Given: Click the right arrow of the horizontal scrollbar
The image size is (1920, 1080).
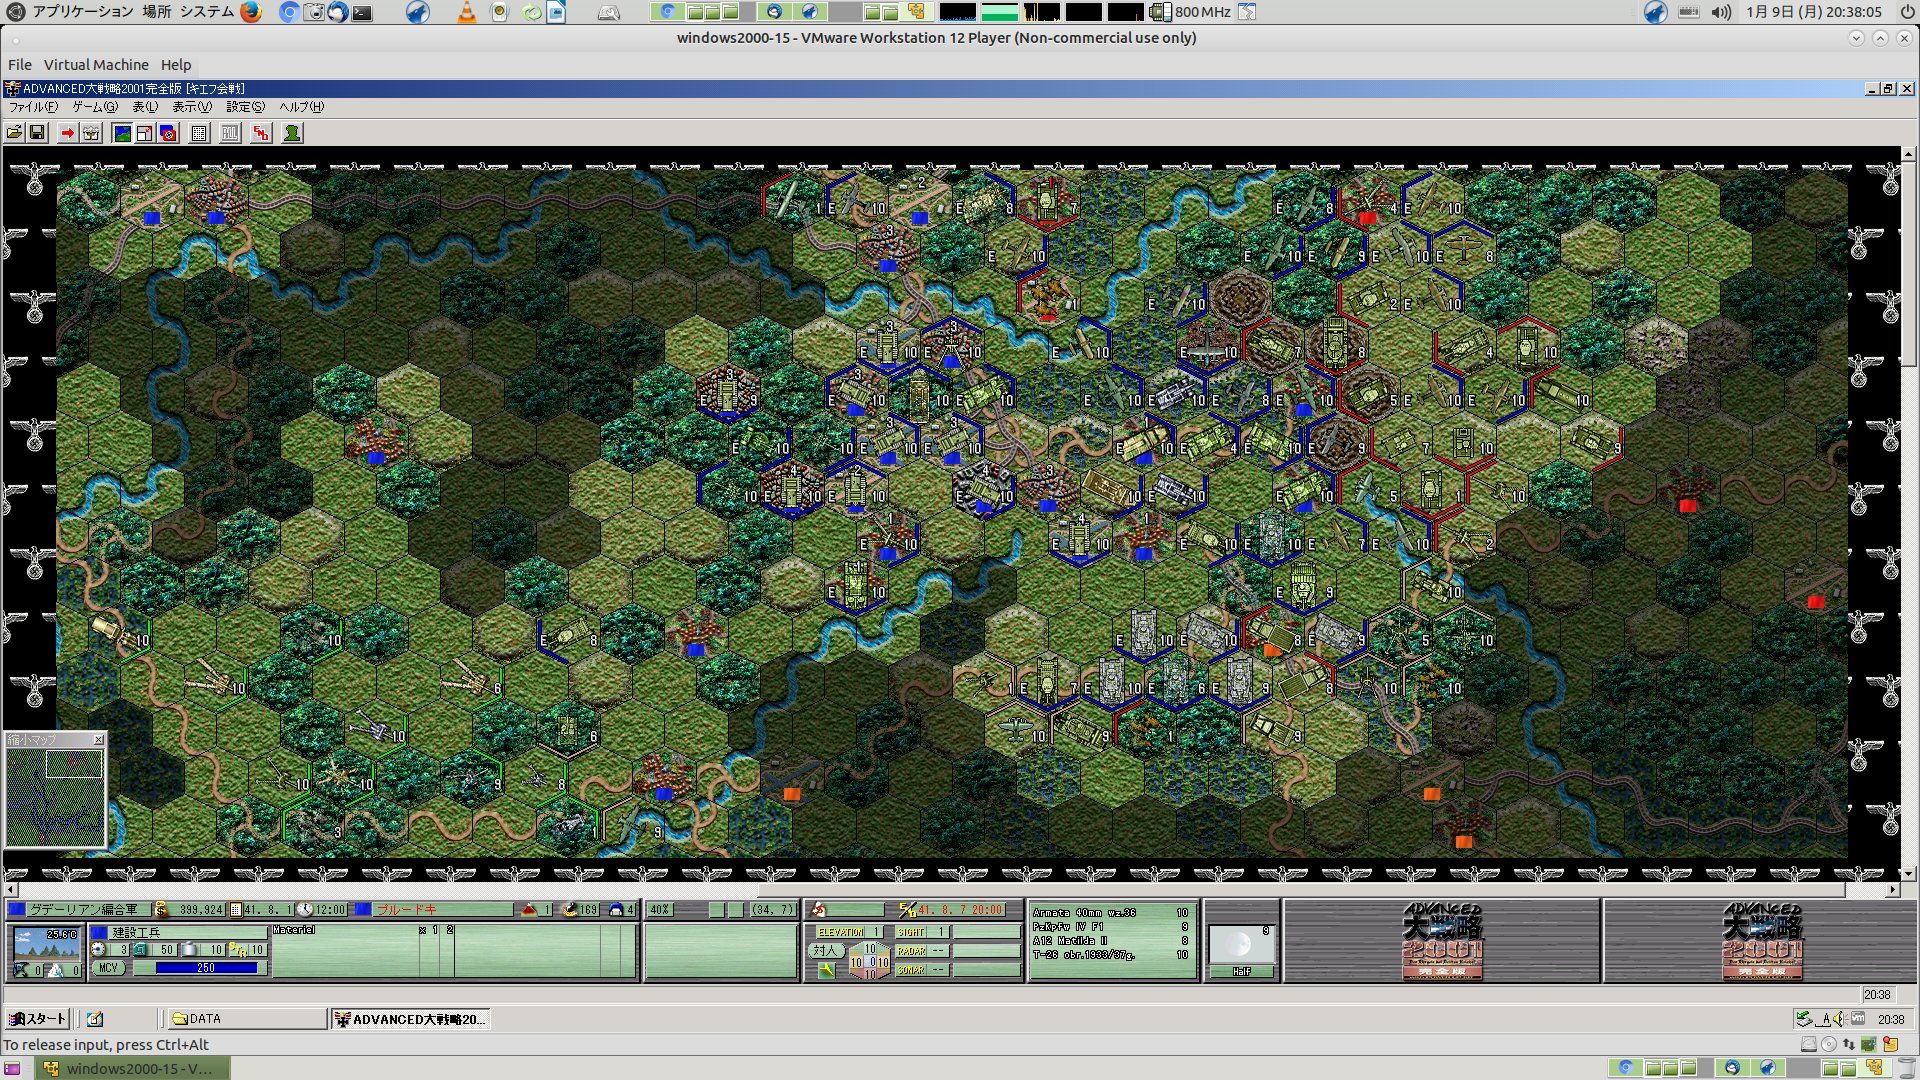Looking at the screenshot, I should tap(1892, 889).
